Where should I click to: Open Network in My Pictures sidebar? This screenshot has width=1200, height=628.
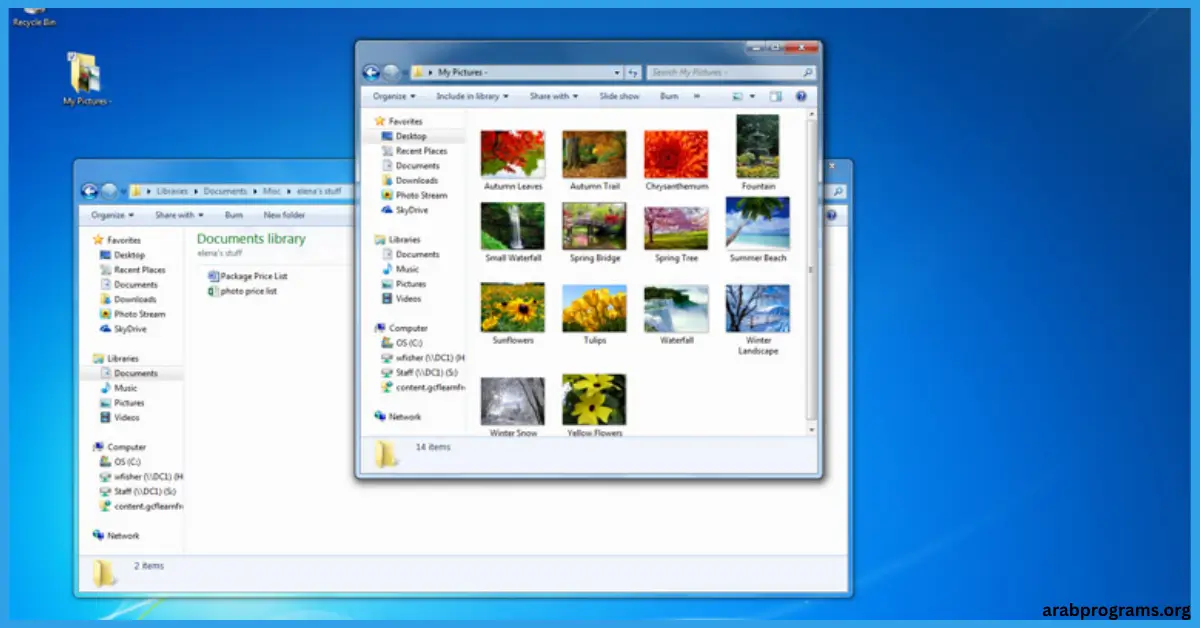coord(397,416)
